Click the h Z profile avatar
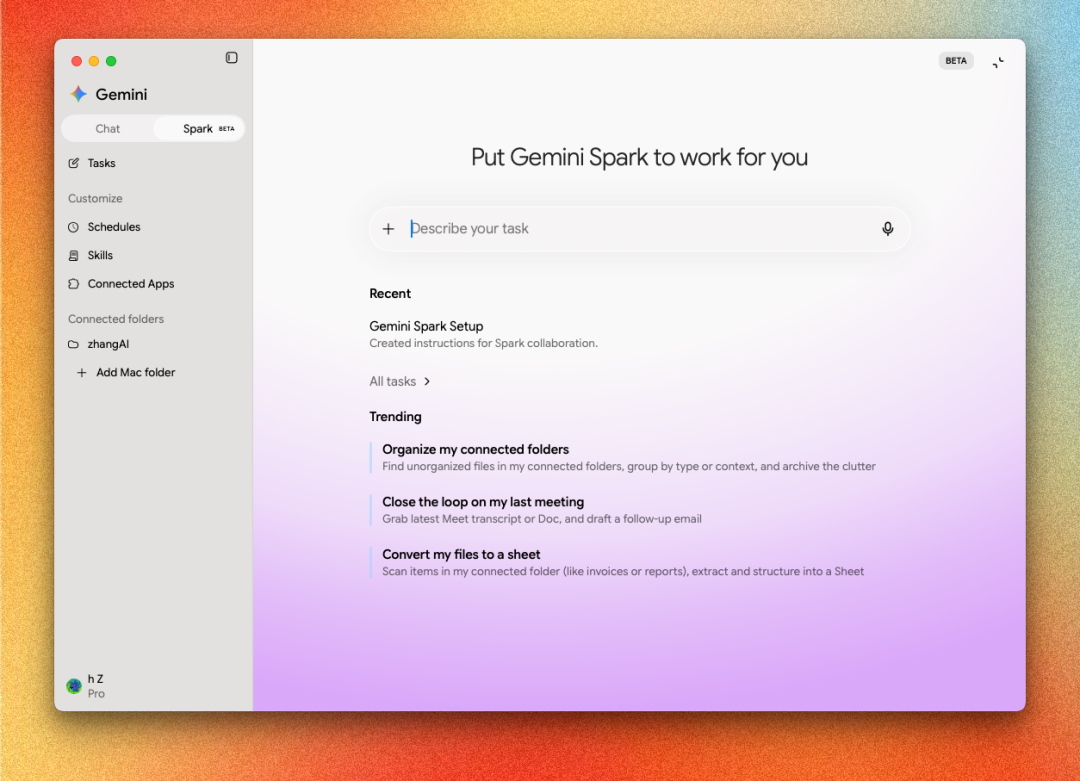Screen dimensions: 1080x781 click(x=74, y=686)
